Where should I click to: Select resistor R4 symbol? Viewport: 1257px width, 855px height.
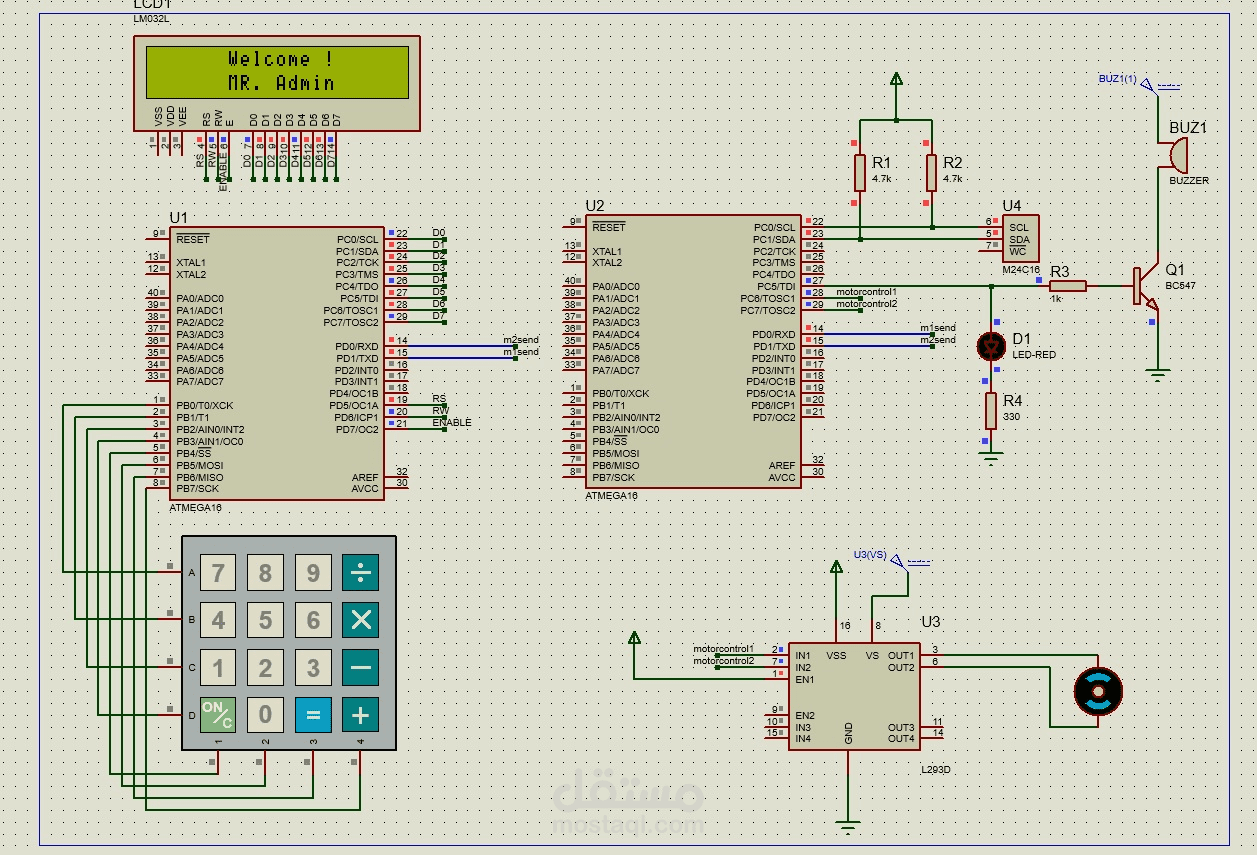click(x=991, y=411)
